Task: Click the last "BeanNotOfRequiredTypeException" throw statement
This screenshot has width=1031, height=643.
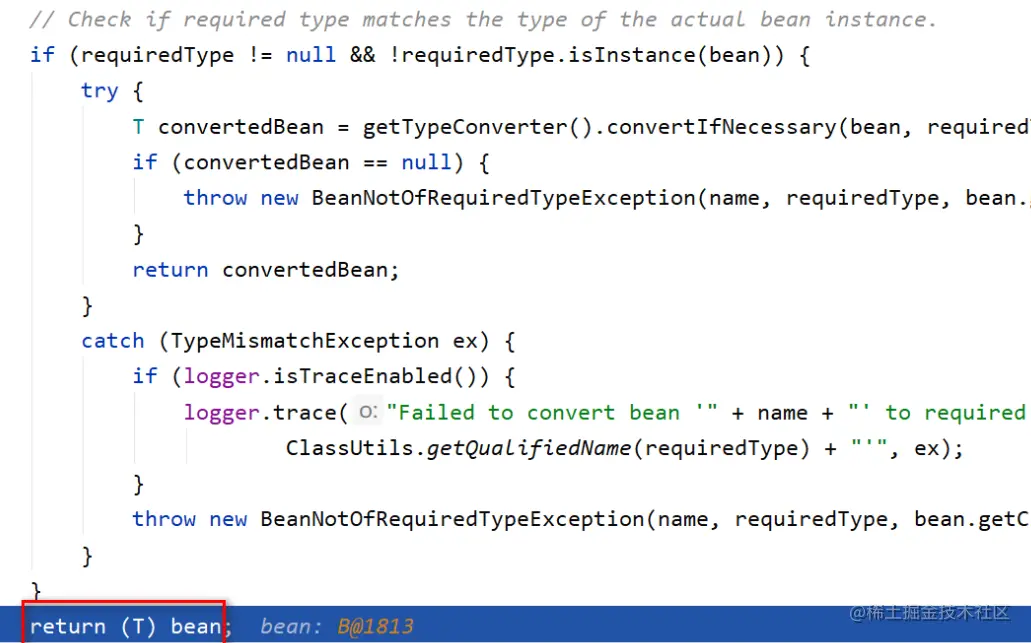Action: click(452, 519)
